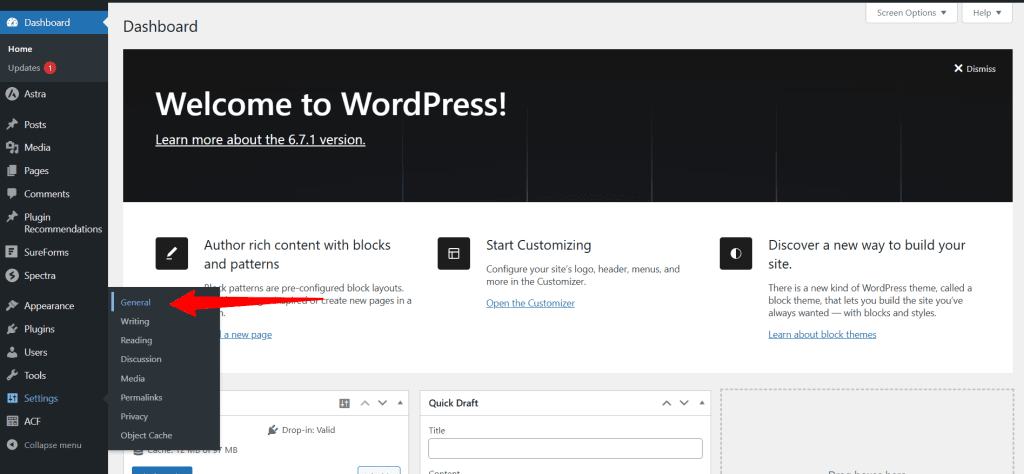Click the SureForms icon
1024x474 pixels.
click(12, 252)
